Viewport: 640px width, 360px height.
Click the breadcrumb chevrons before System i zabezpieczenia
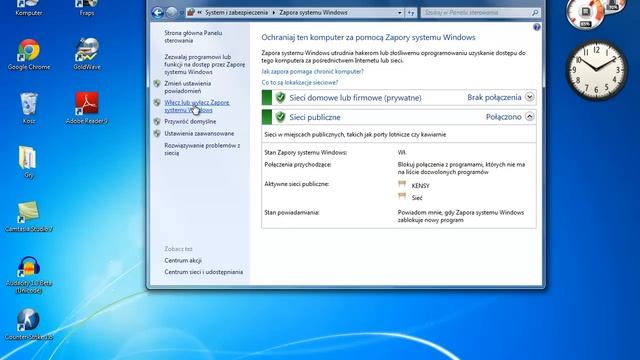200,13
